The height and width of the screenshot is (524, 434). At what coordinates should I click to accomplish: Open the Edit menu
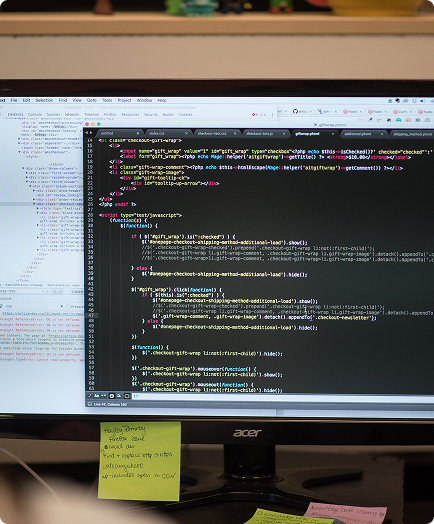pyautogui.click(x=26, y=100)
